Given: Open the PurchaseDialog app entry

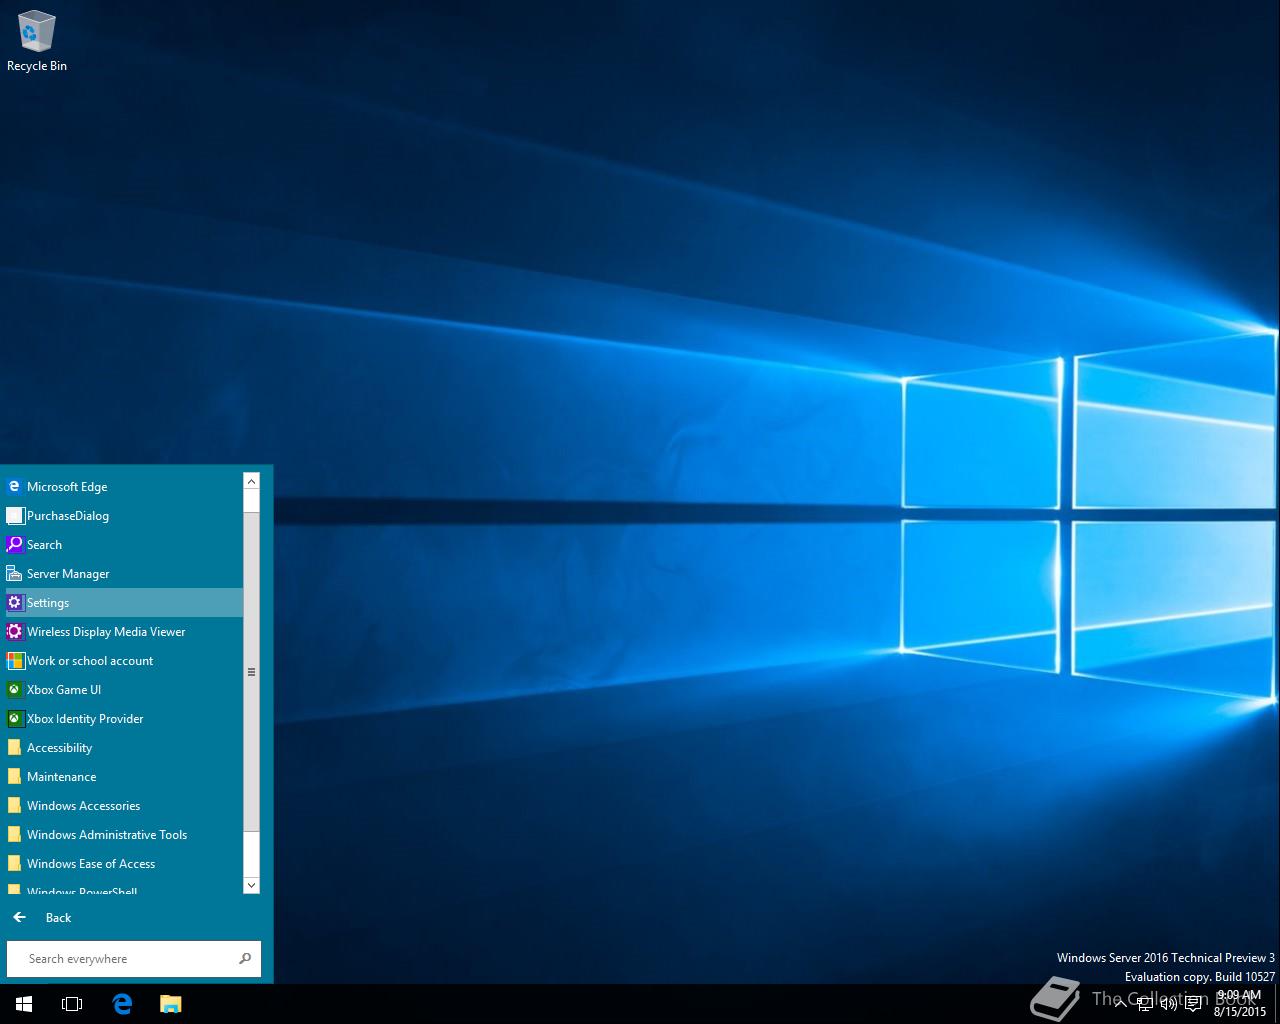Looking at the screenshot, I should [124, 515].
